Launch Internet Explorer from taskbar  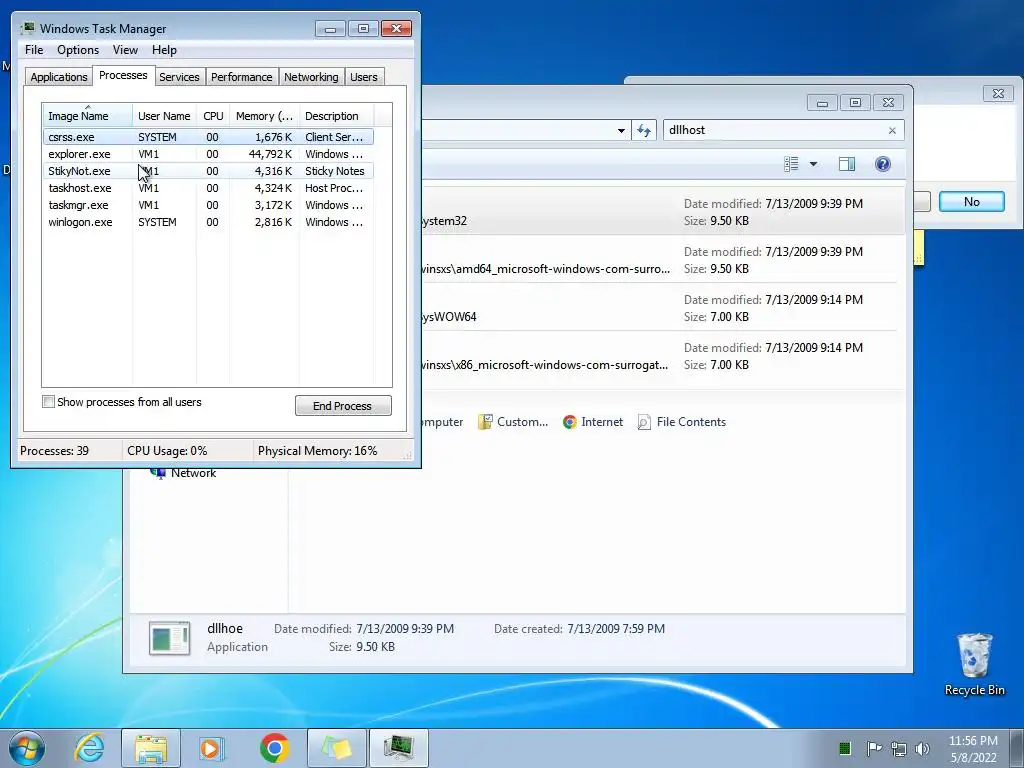(x=89, y=748)
